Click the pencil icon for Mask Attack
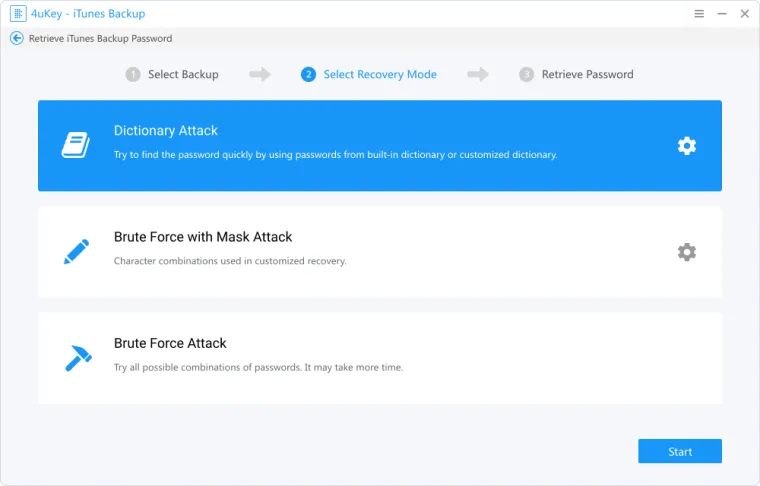 point(77,251)
